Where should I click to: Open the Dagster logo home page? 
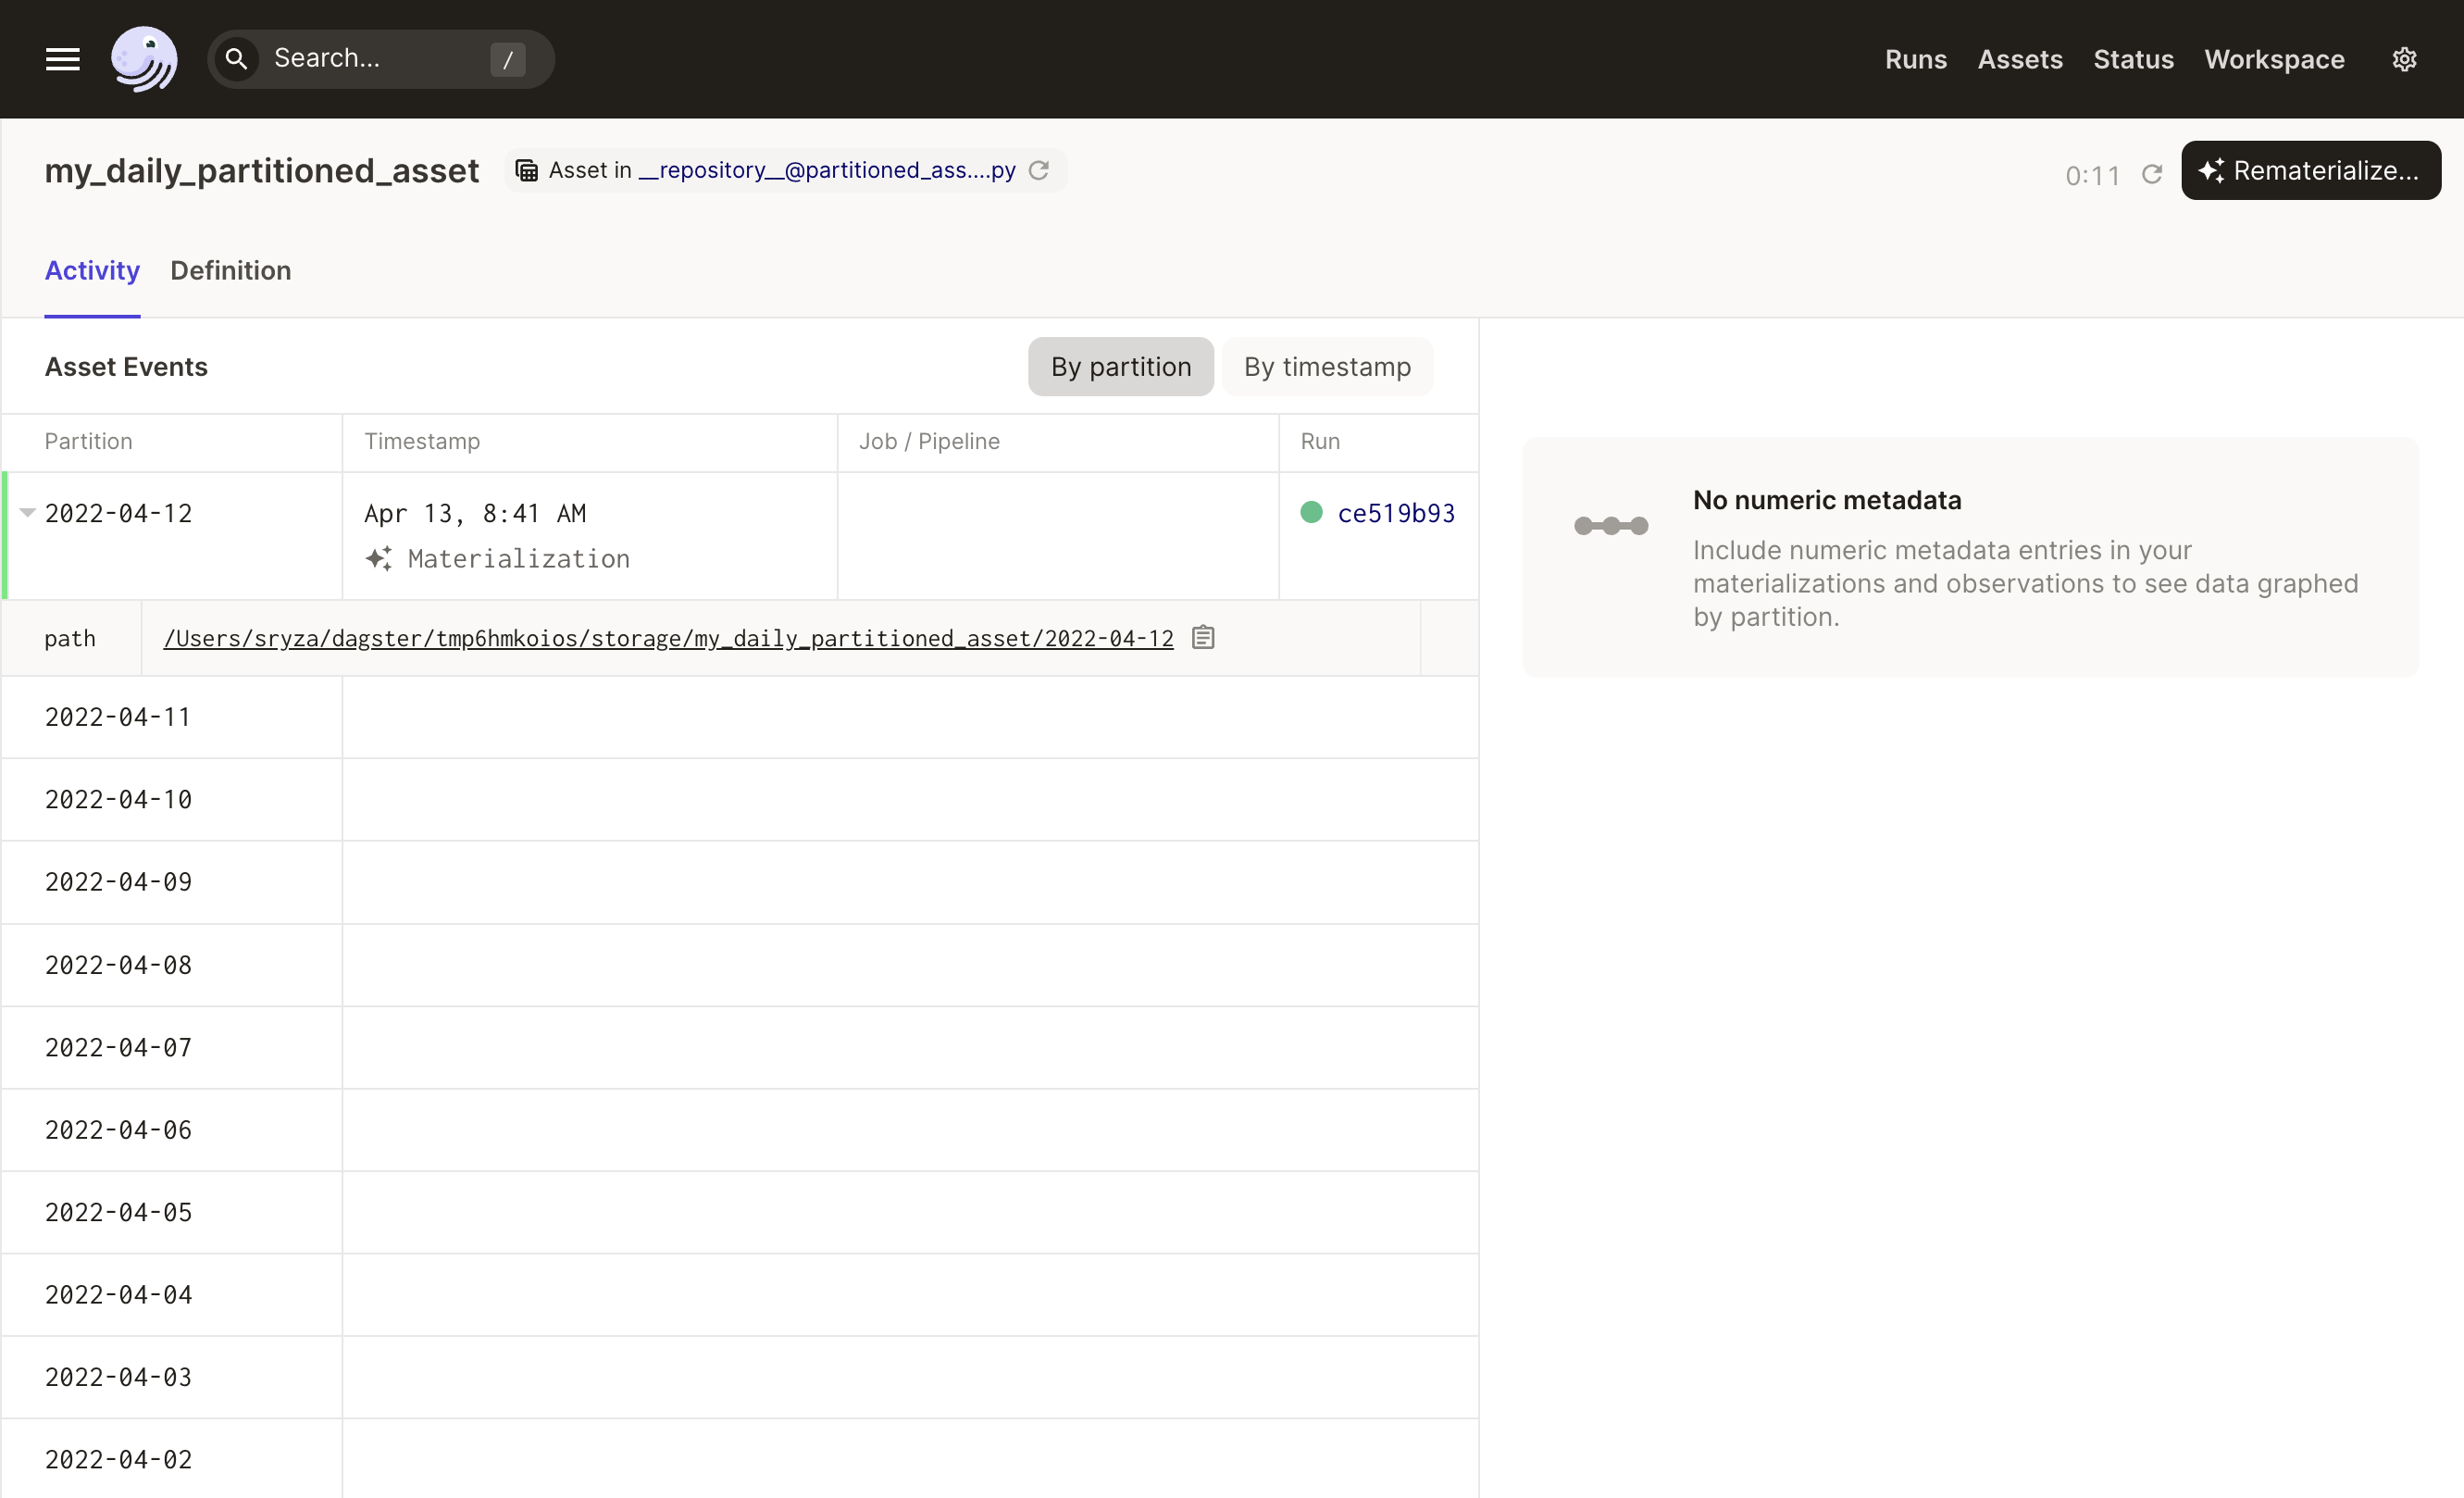coord(145,58)
